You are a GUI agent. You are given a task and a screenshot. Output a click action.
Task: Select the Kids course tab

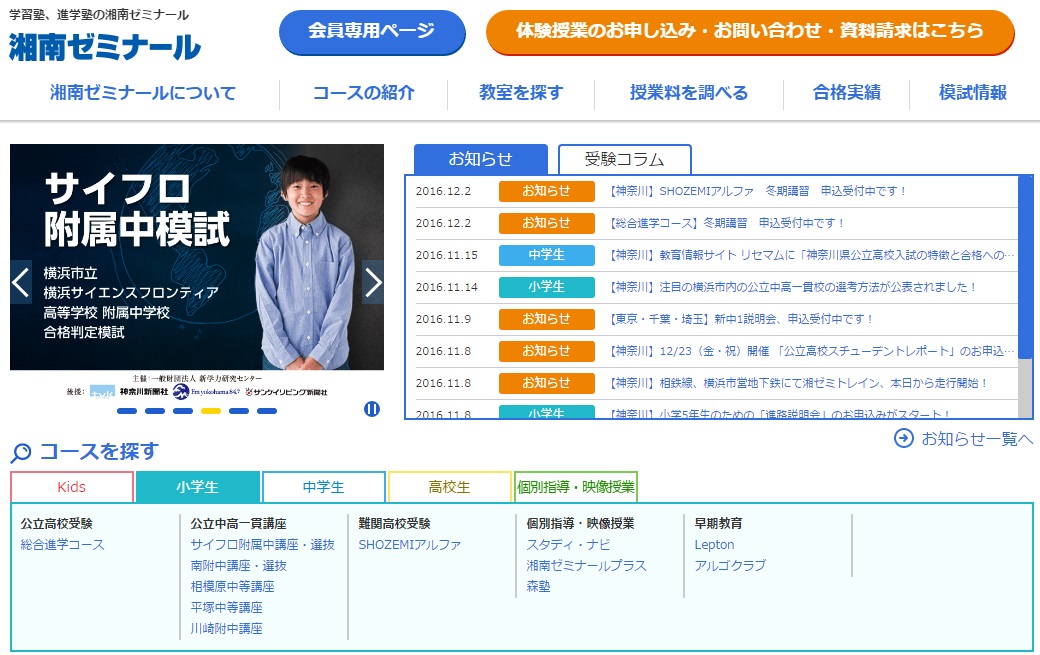click(x=72, y=487)
